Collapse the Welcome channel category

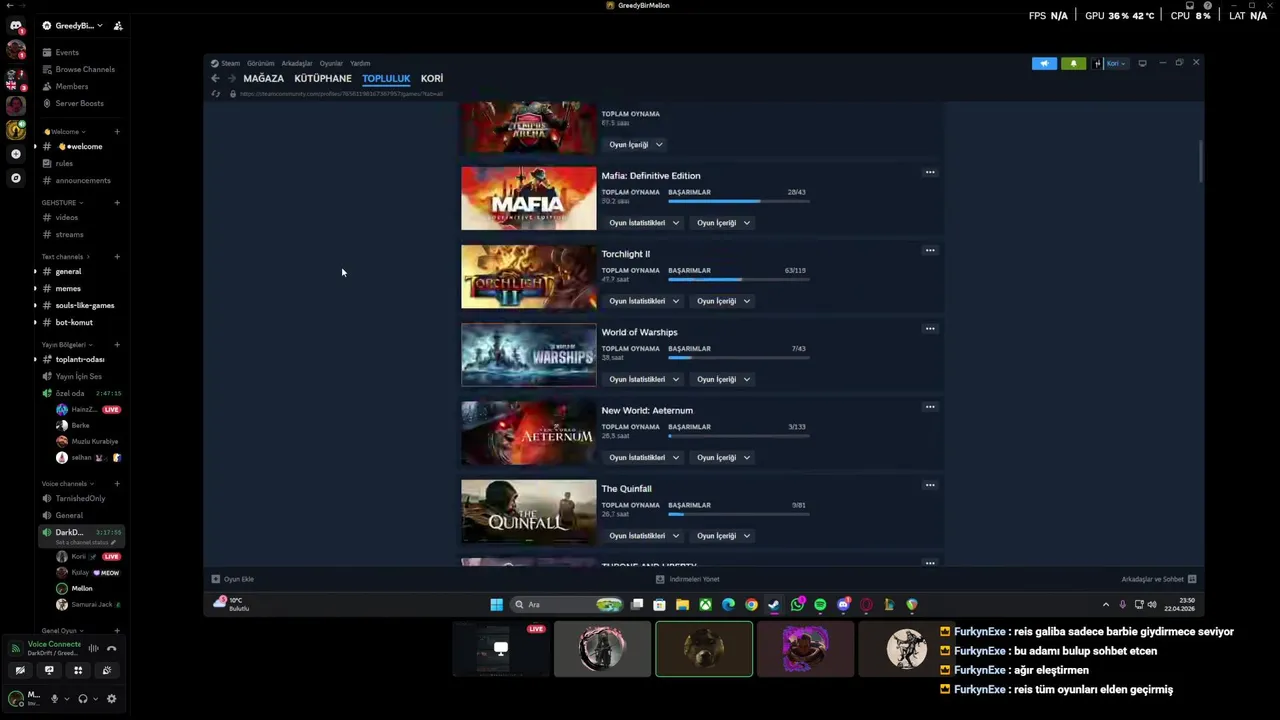pos(66,132)
